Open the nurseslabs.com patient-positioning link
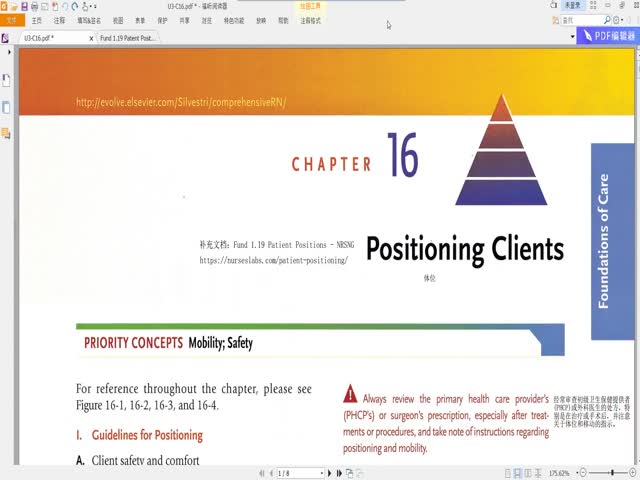Viewport: 640px width, 480px height. [273, 260]
